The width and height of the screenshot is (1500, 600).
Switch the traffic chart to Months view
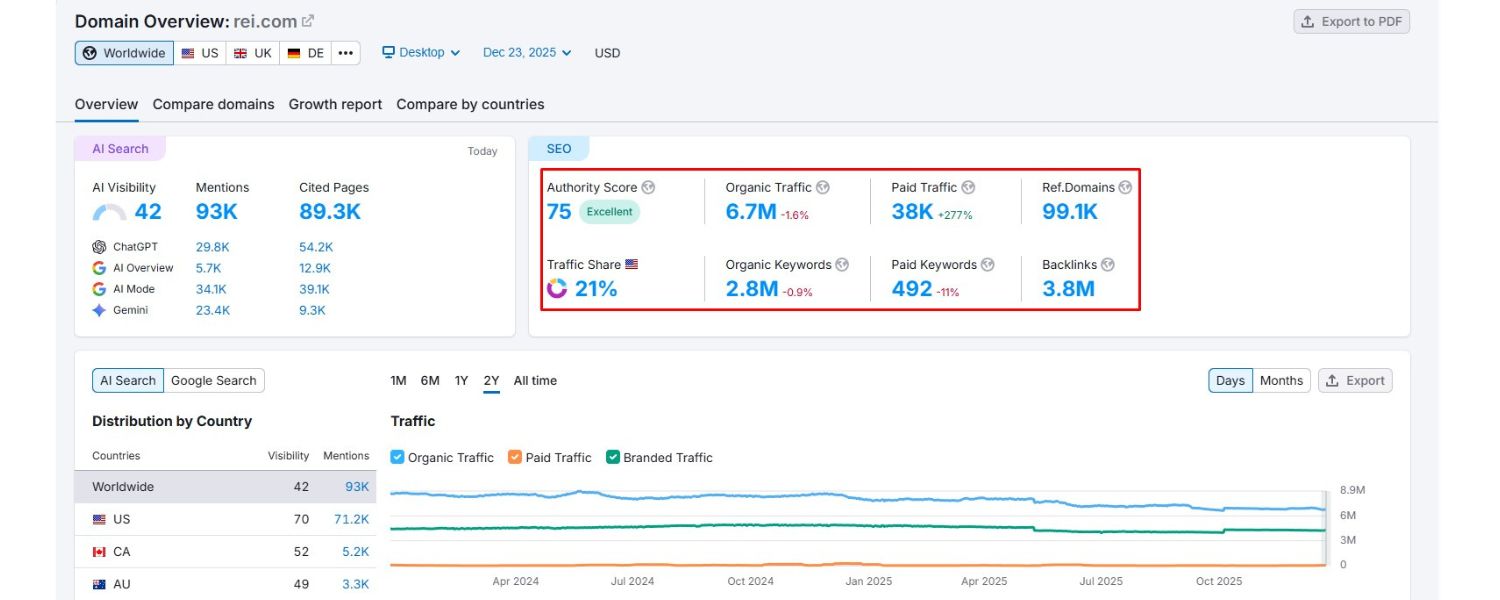point(1281,380)
